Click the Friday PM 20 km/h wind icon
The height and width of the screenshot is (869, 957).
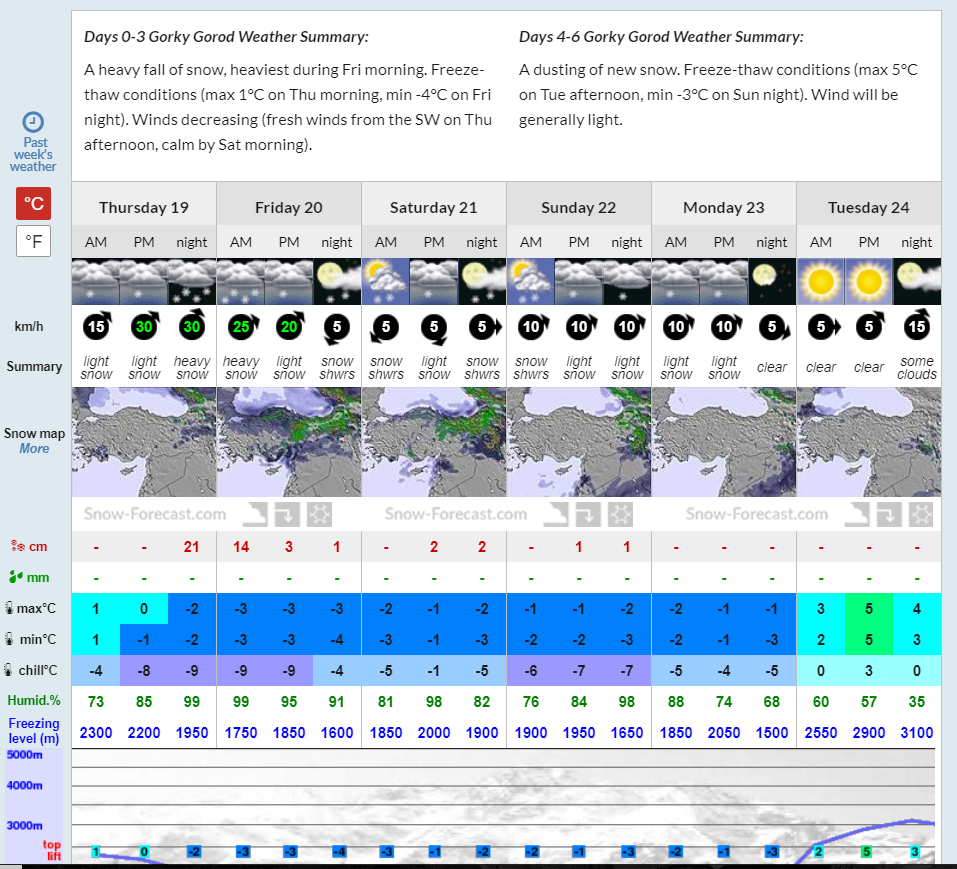point(290,326)
